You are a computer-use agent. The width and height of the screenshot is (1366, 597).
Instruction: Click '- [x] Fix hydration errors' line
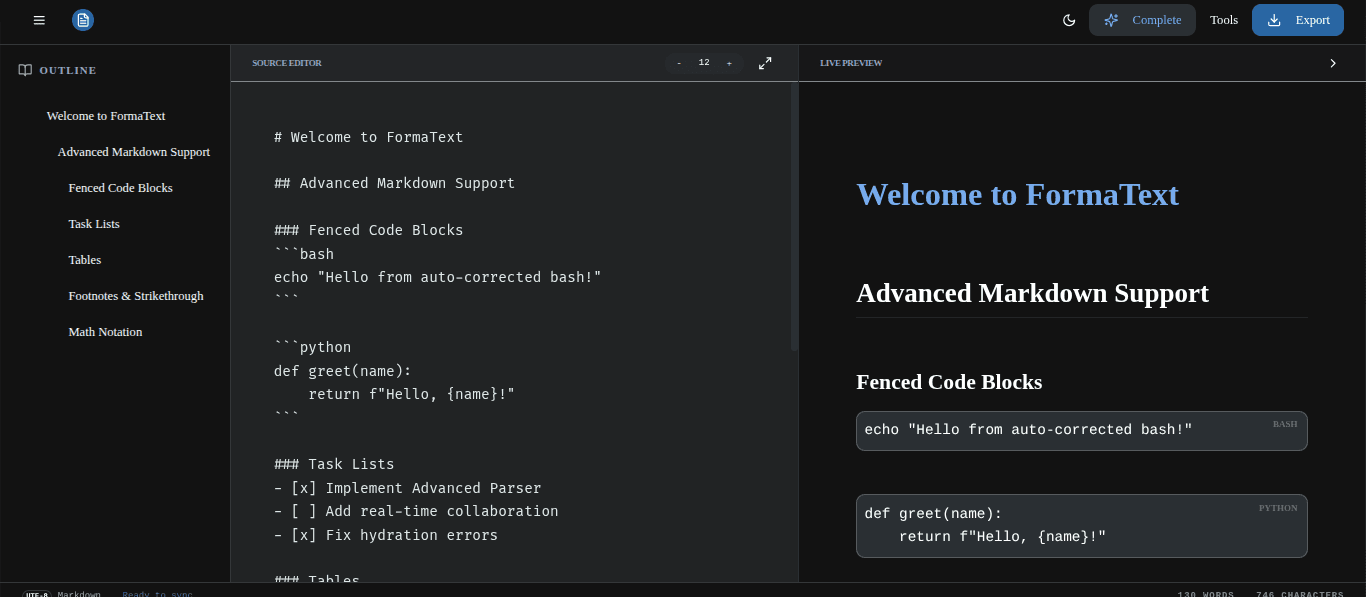click(x=386, y=535)
